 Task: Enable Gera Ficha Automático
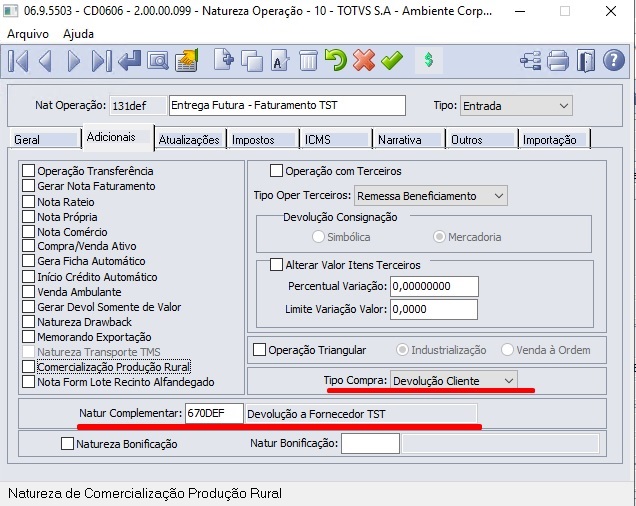point(28,261)
